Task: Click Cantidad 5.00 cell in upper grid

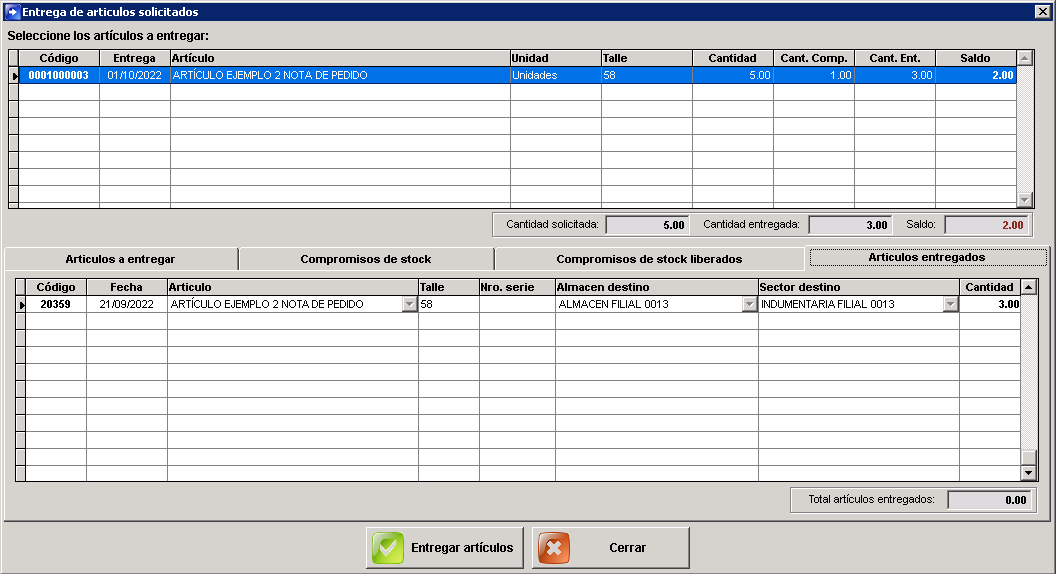Action: coord(733,75)
